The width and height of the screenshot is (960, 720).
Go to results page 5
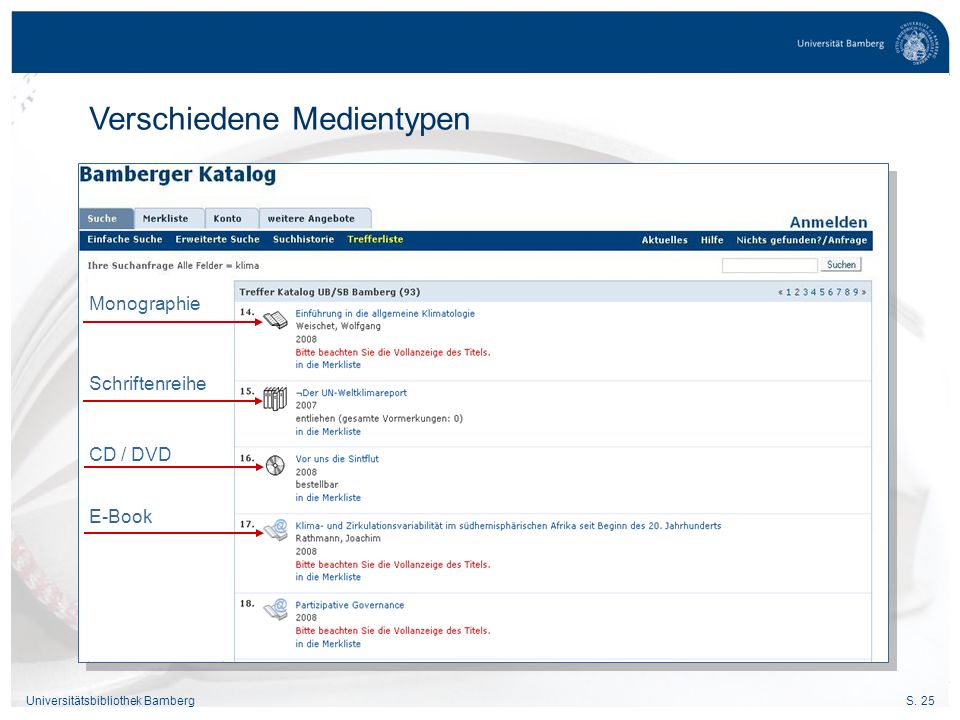(822, 293)
